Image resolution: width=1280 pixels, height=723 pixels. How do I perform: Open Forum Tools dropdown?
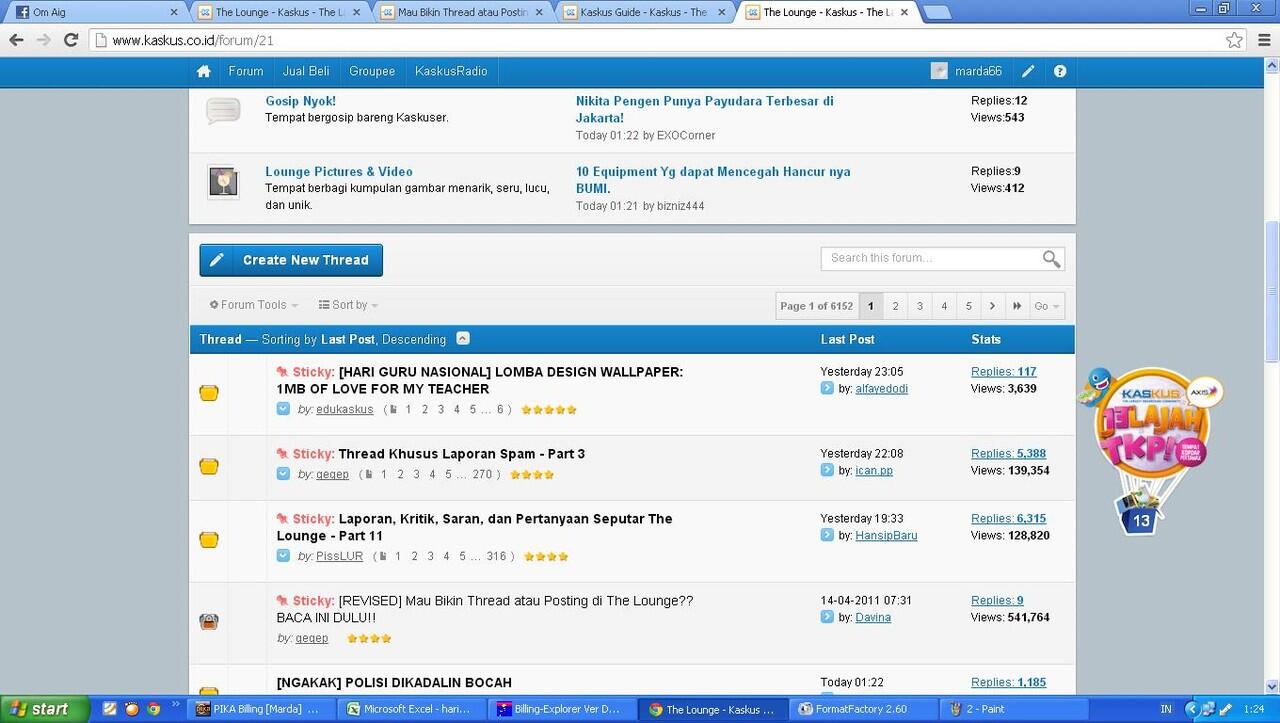coord(254,305)
